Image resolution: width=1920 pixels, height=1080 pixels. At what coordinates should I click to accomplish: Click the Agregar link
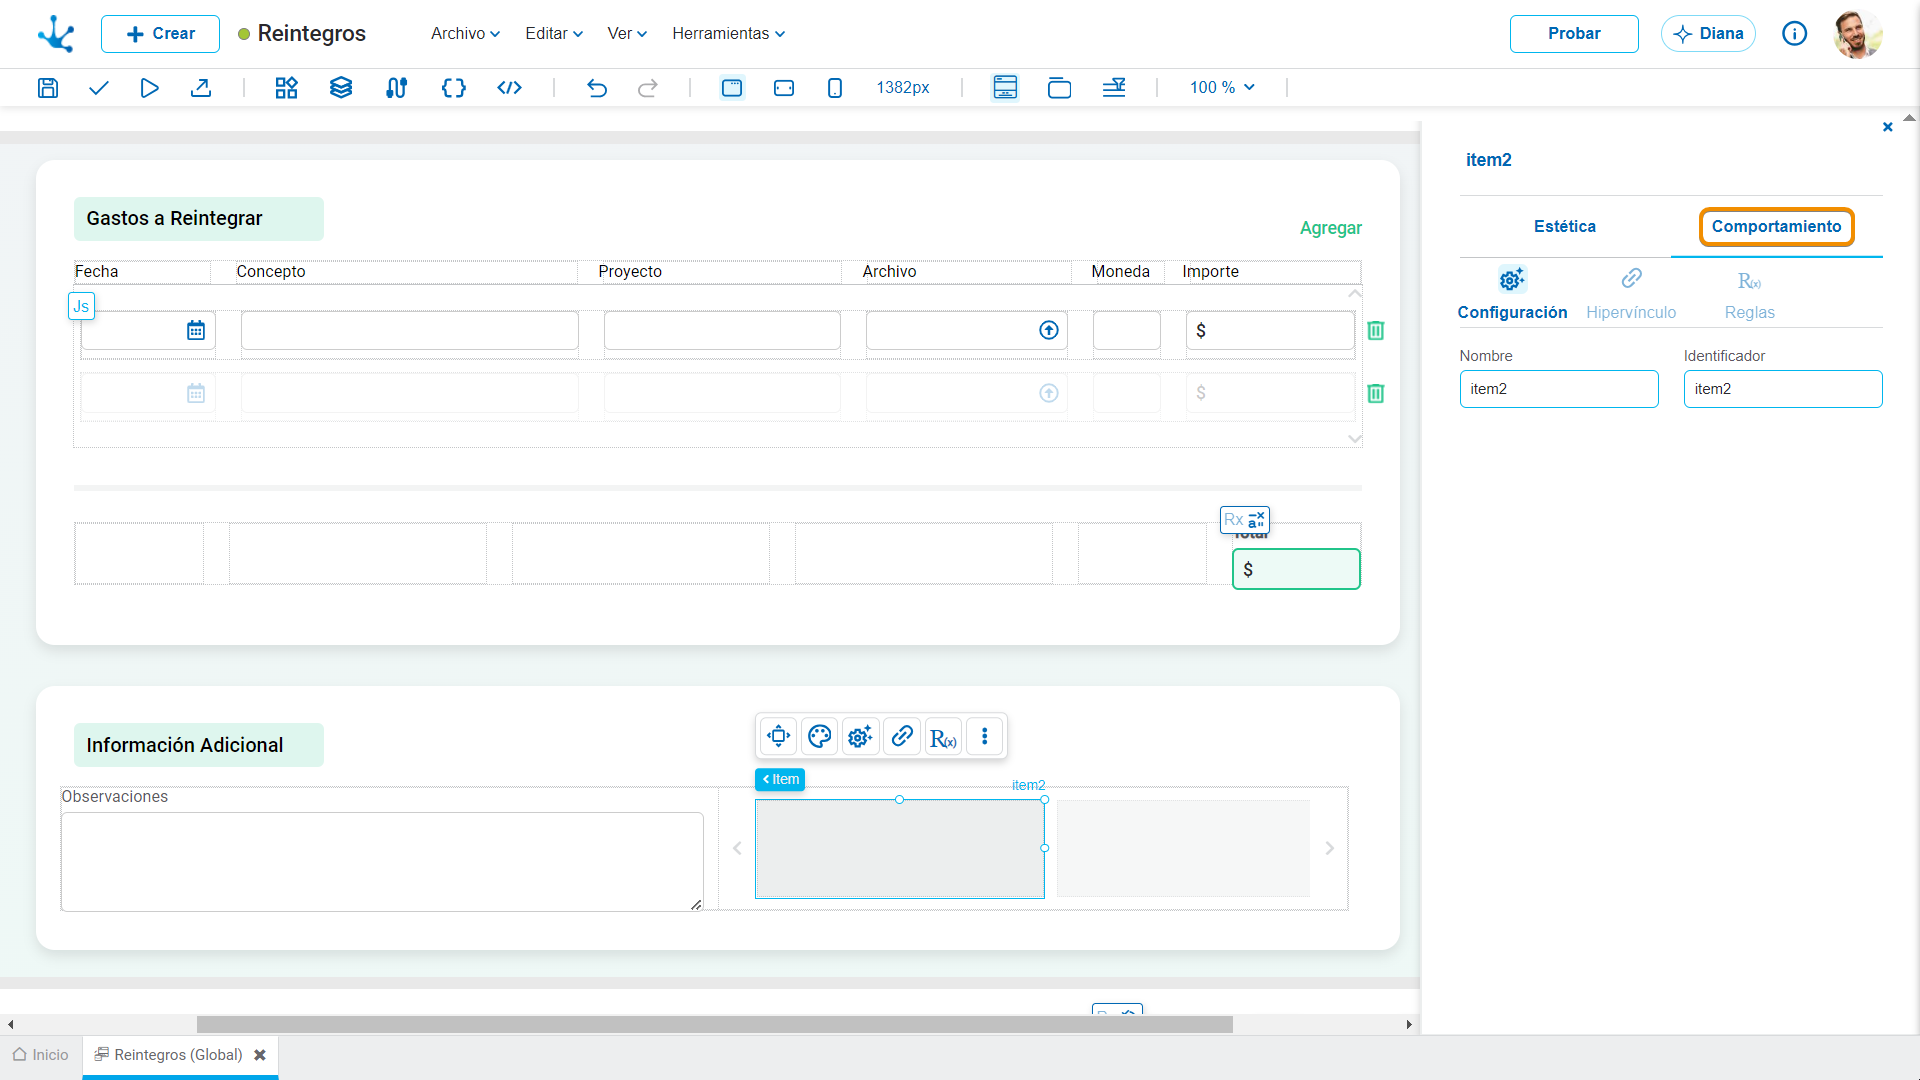(x=1331, y=228)
